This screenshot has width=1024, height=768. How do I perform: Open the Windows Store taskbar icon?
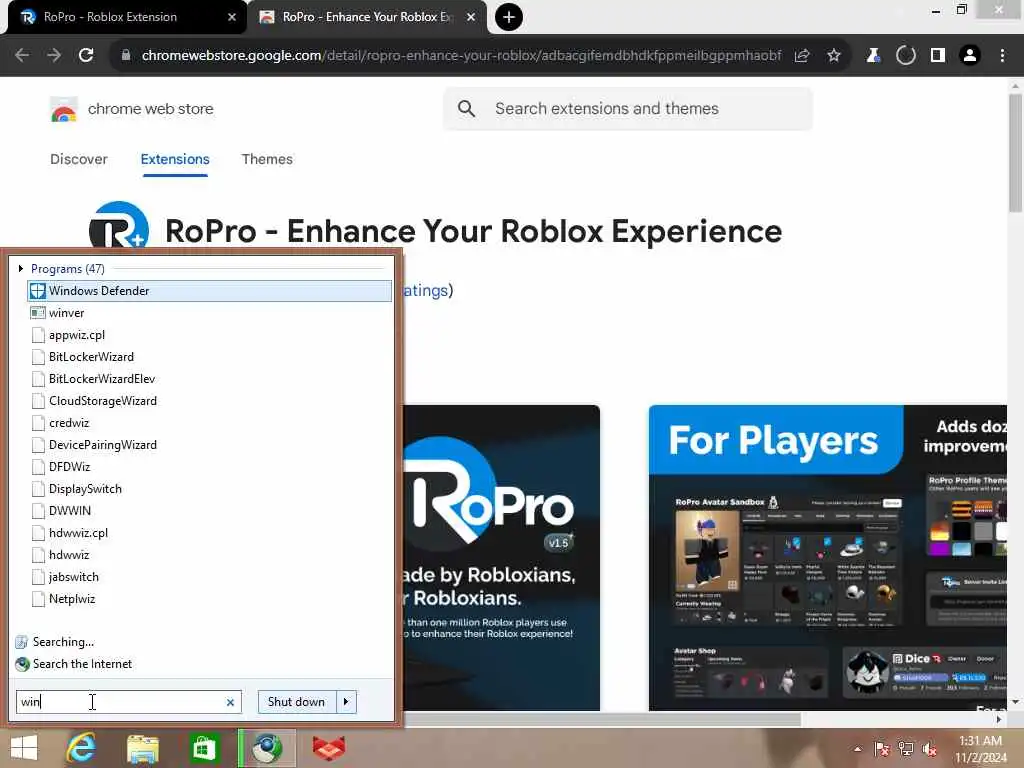click(204, 748)
